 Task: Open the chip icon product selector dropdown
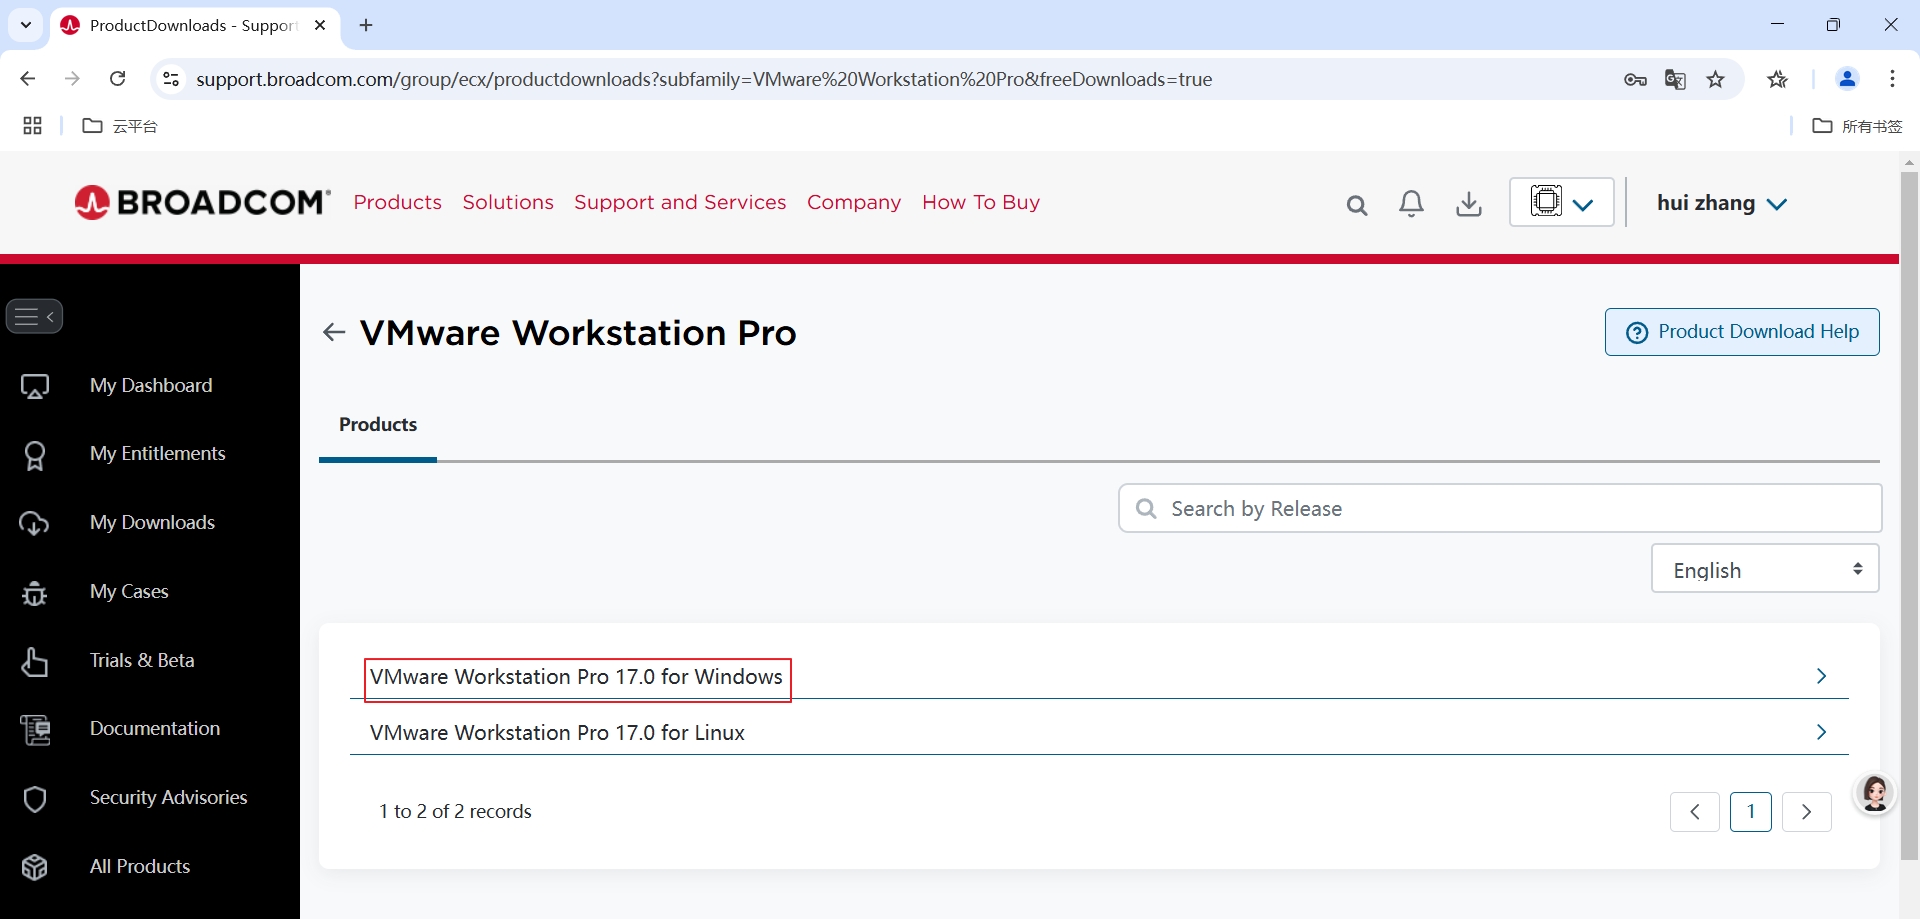1561,202
